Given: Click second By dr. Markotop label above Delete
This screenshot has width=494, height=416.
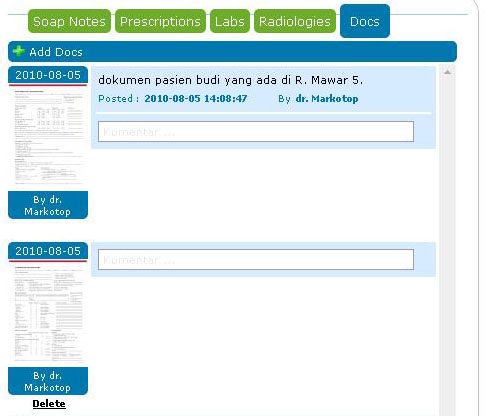Looking at the screenshot, I should click(48, 381).
